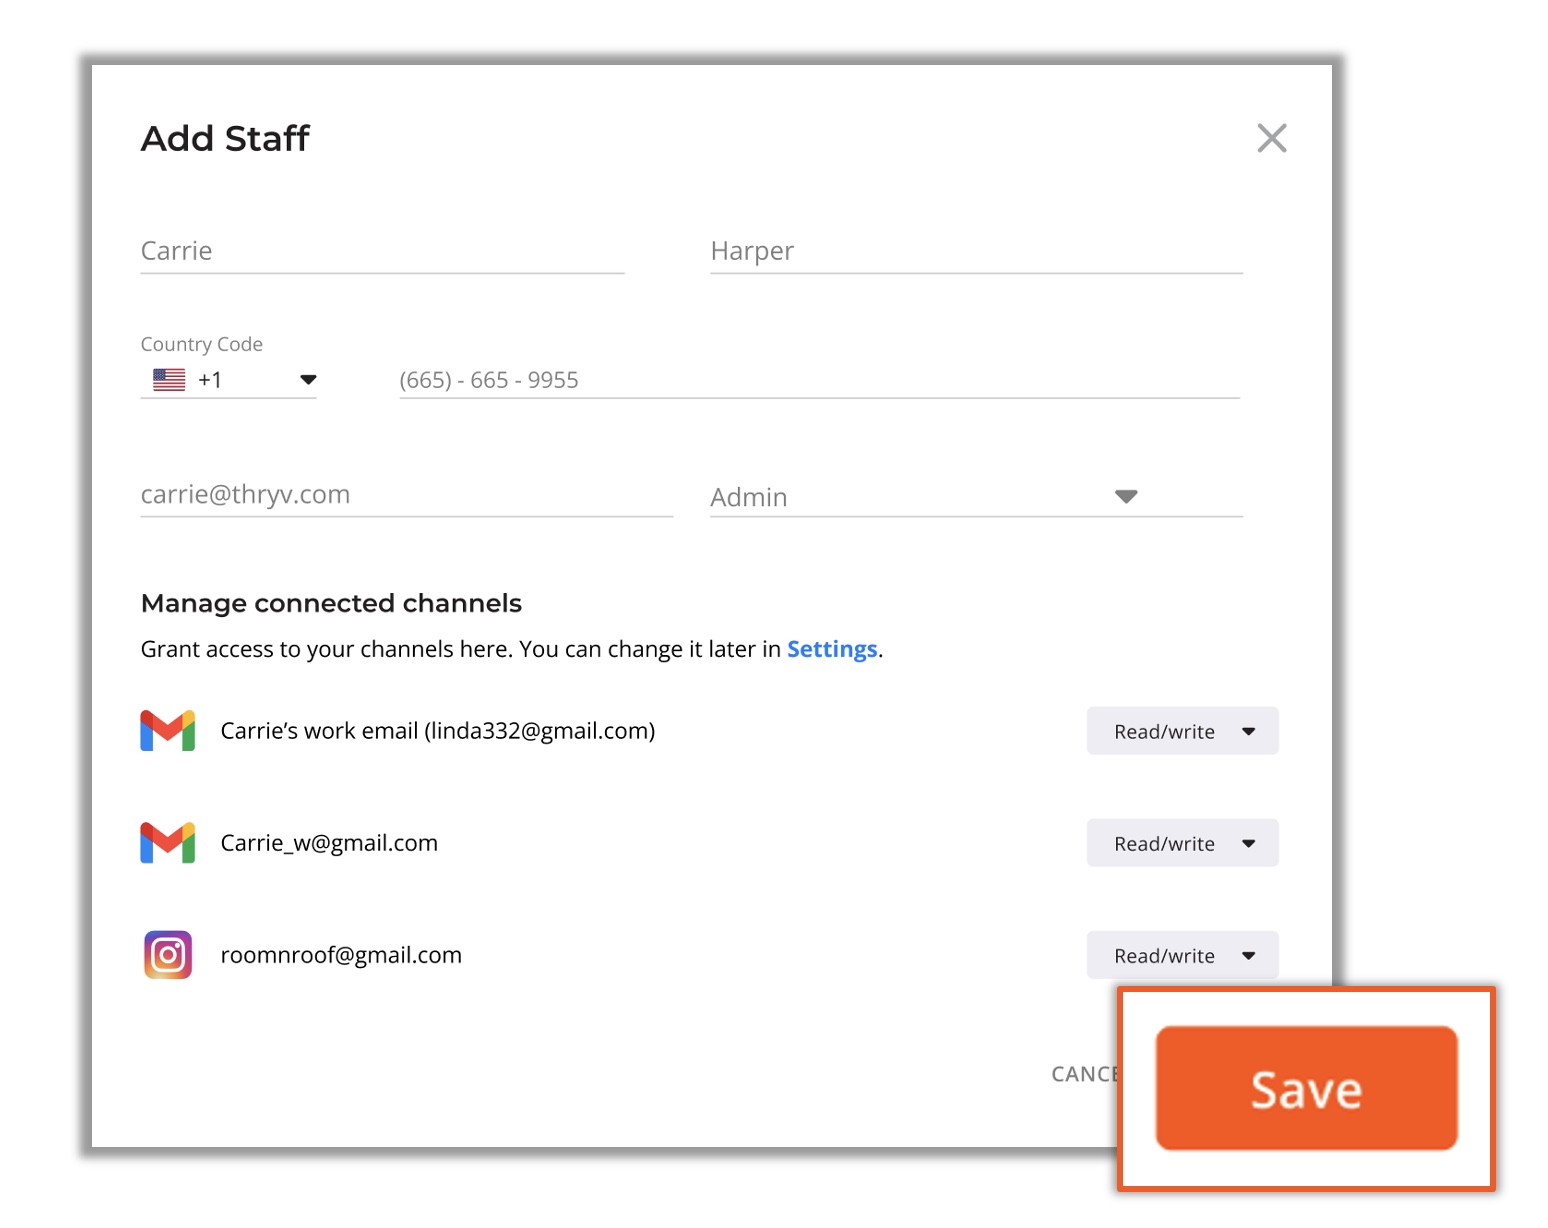Click Gmail icon for Carrie's work email

[168, 731]
